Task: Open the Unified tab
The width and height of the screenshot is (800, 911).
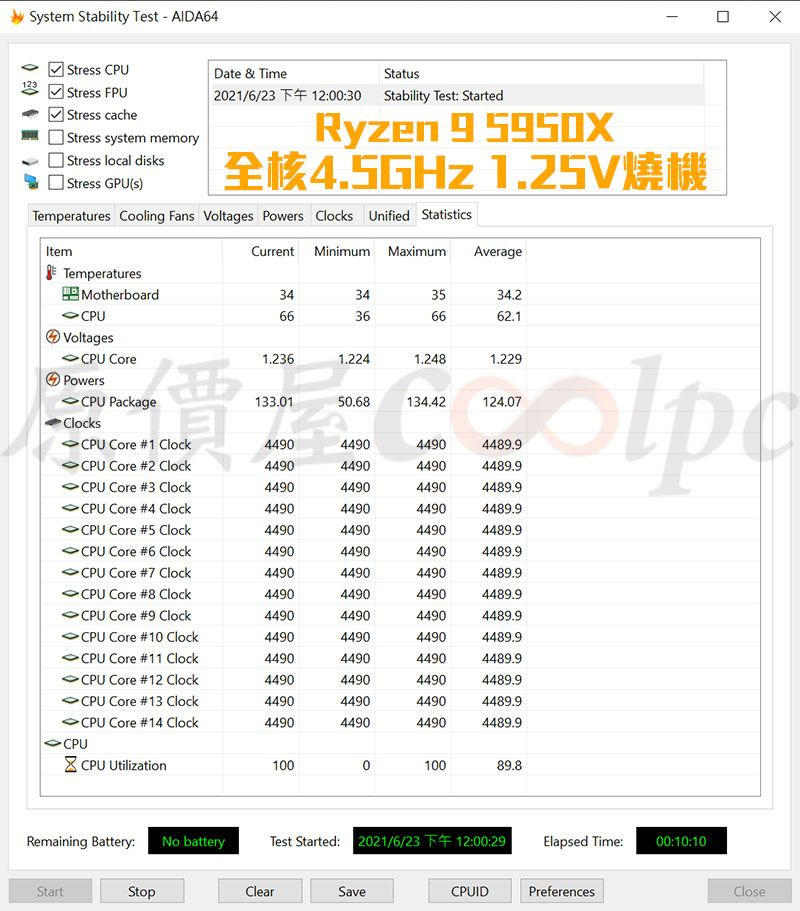Action: [389, 216]
